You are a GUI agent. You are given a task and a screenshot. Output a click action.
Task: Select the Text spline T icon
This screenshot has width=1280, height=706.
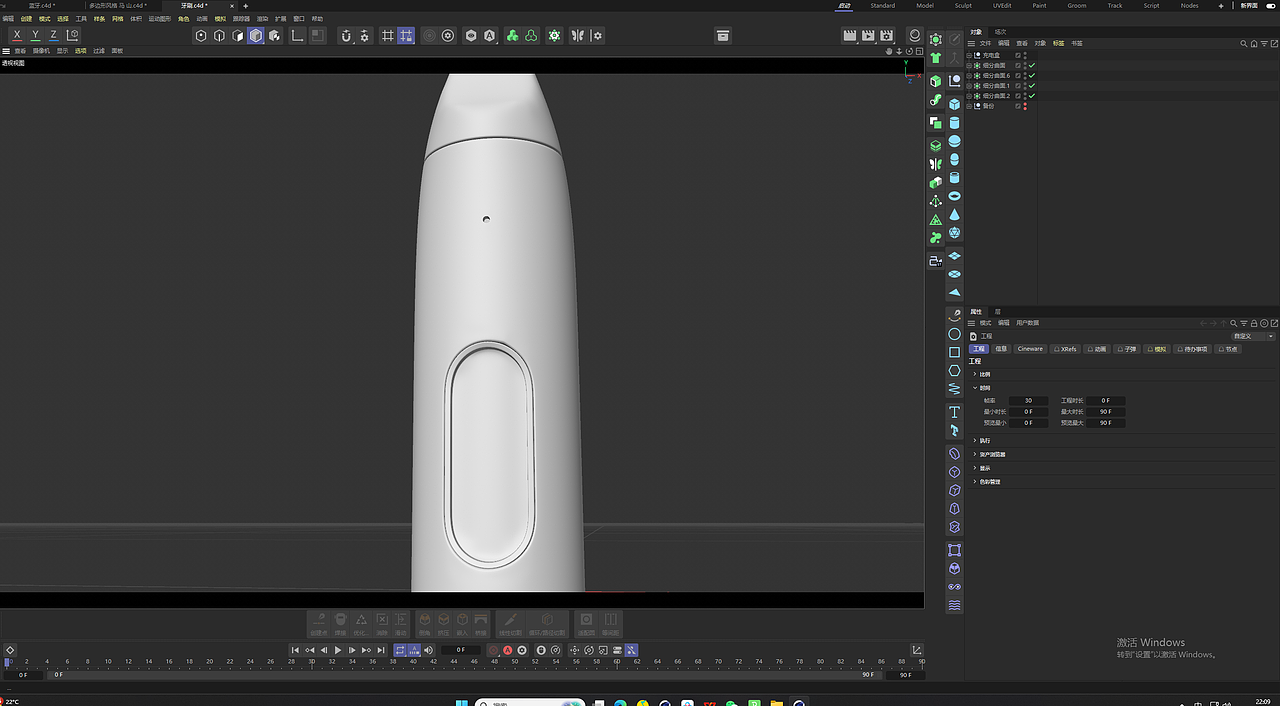[x=954, y=412]
